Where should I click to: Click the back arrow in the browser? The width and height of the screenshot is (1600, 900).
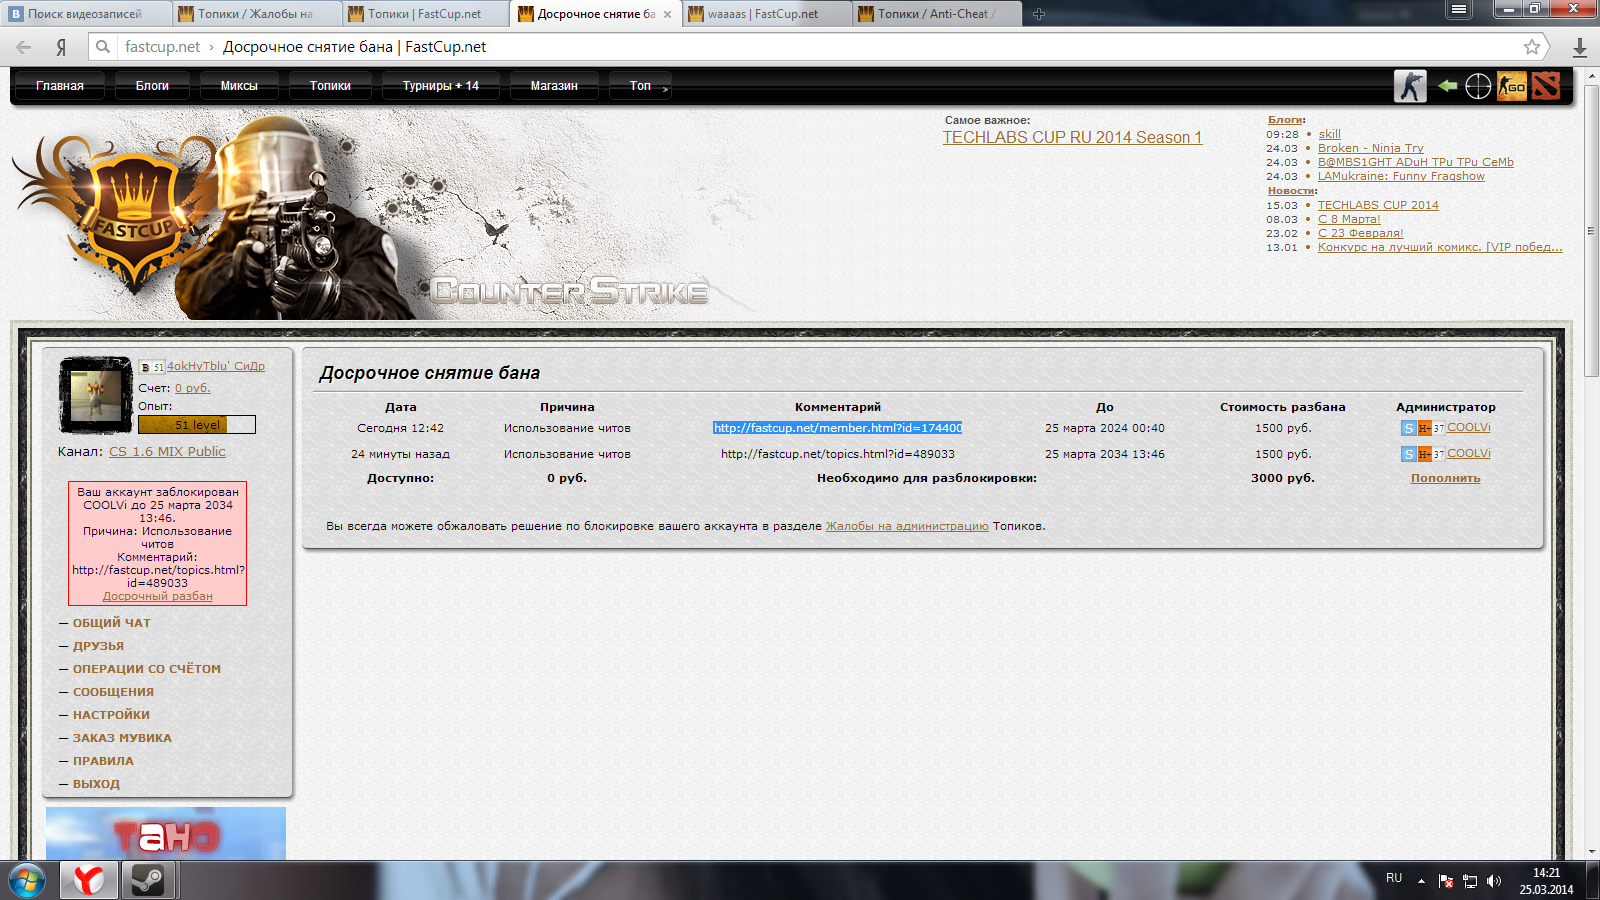(24, 47)
